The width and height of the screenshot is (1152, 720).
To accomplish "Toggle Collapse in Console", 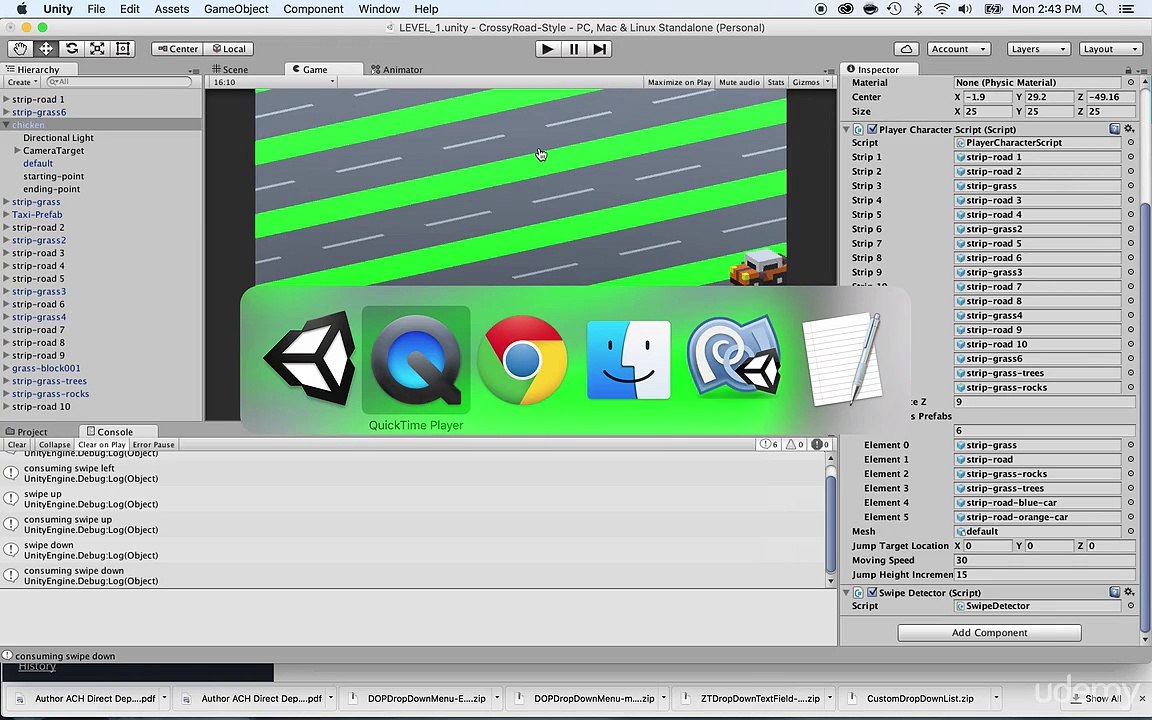I will (x=54, y=444).
